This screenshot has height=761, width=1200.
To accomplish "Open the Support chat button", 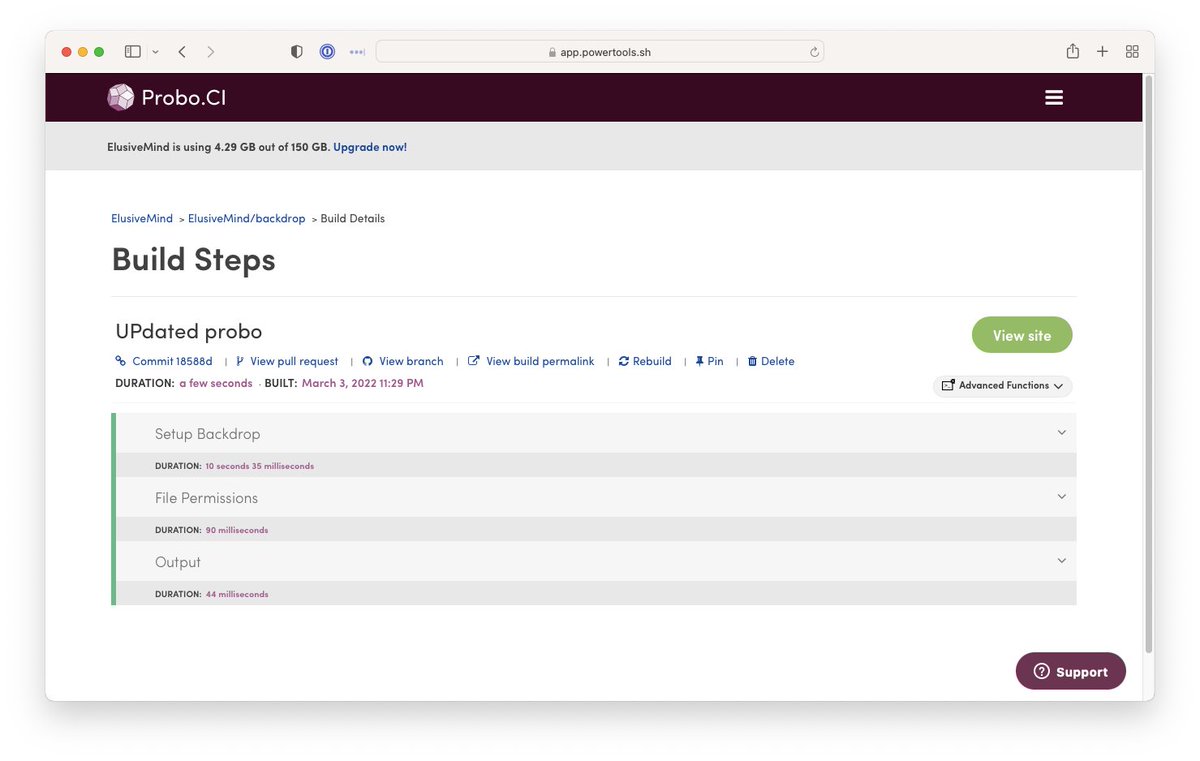I will [x=1071, y=671].
